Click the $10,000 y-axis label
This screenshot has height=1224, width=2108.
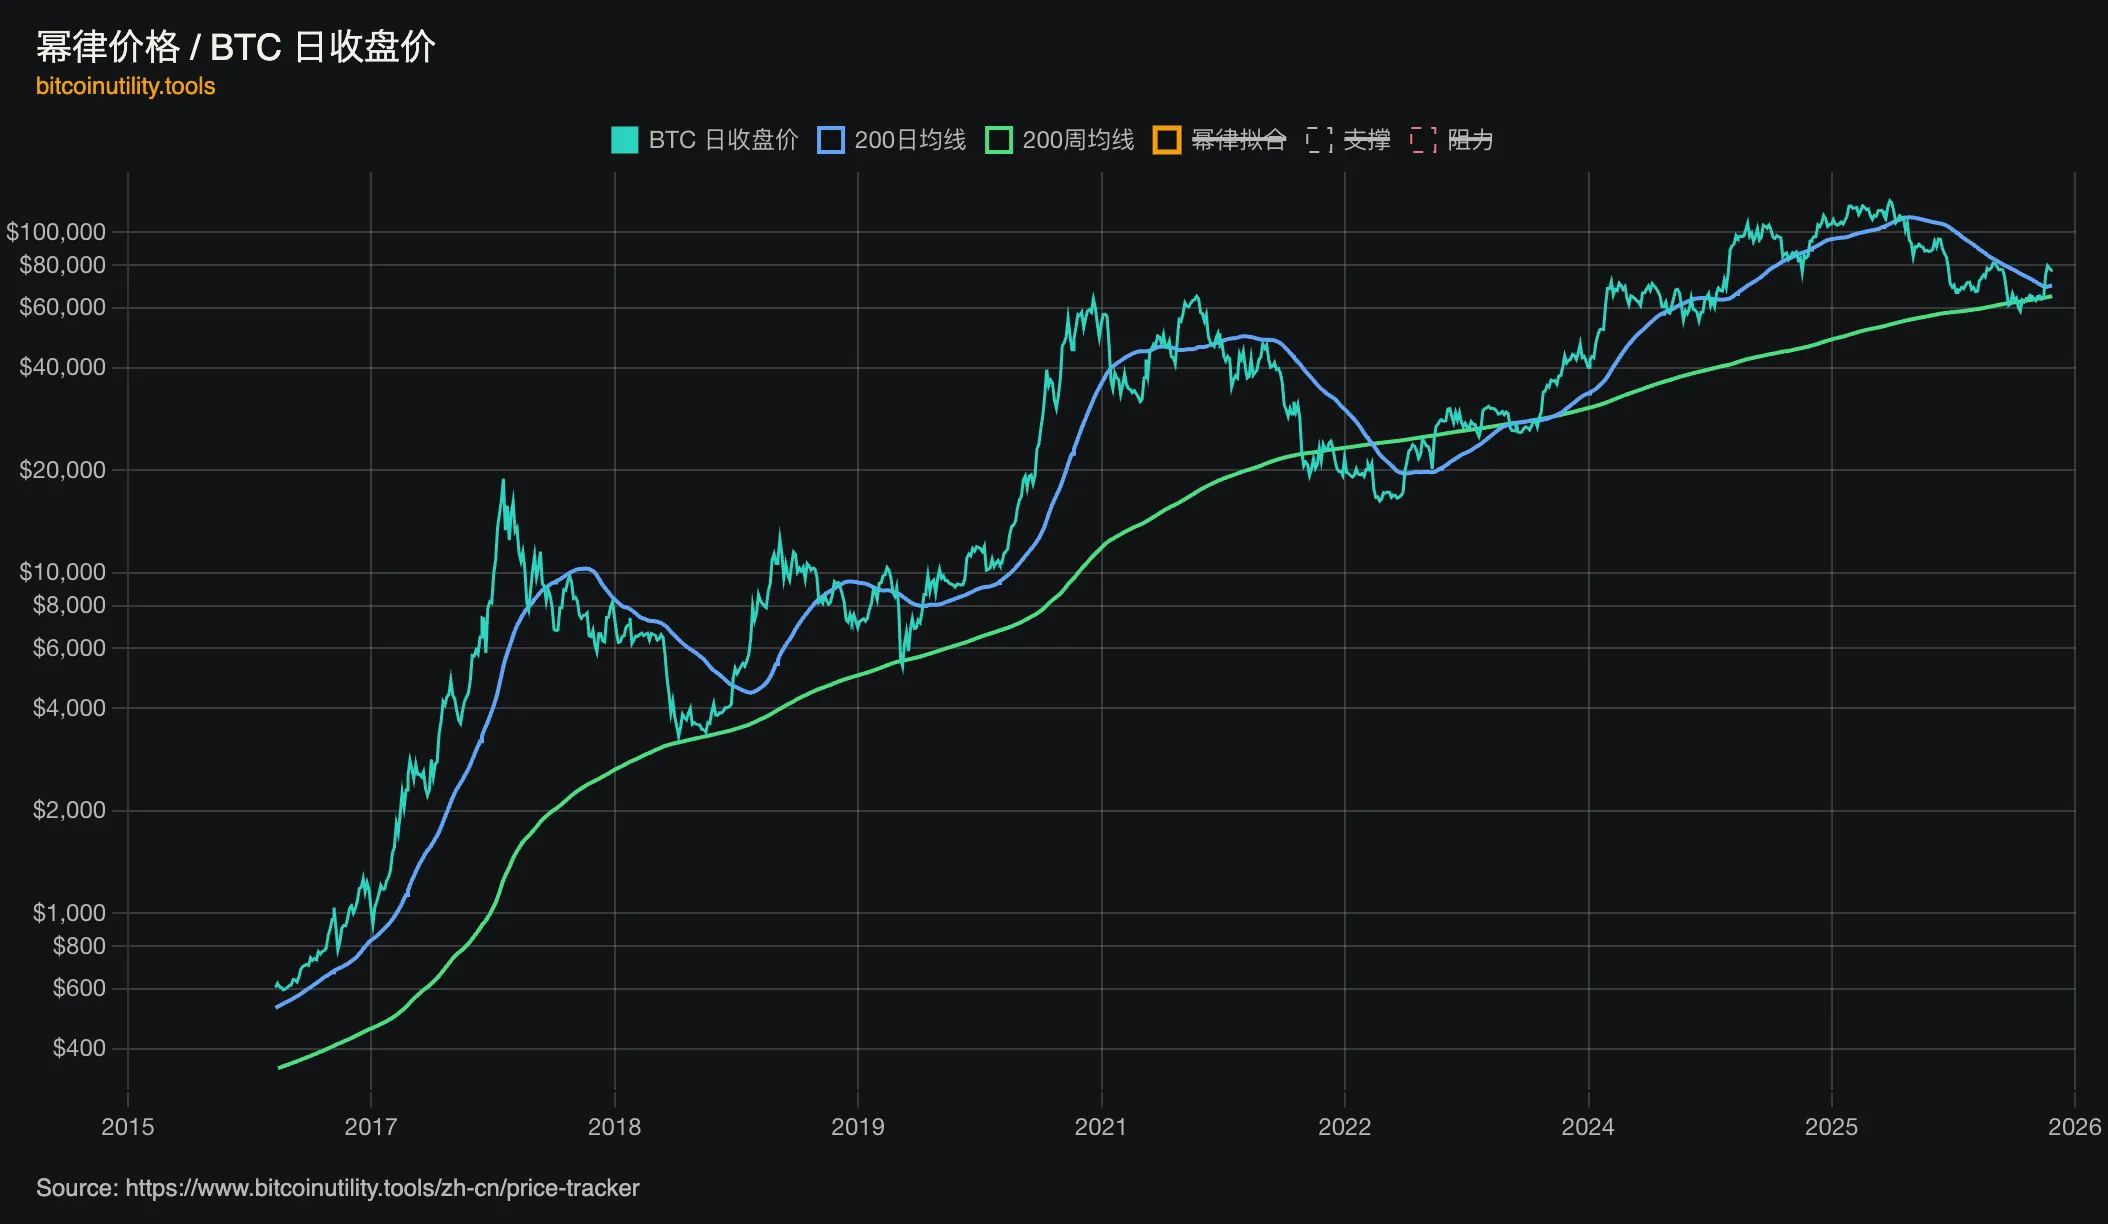point(62,572)
